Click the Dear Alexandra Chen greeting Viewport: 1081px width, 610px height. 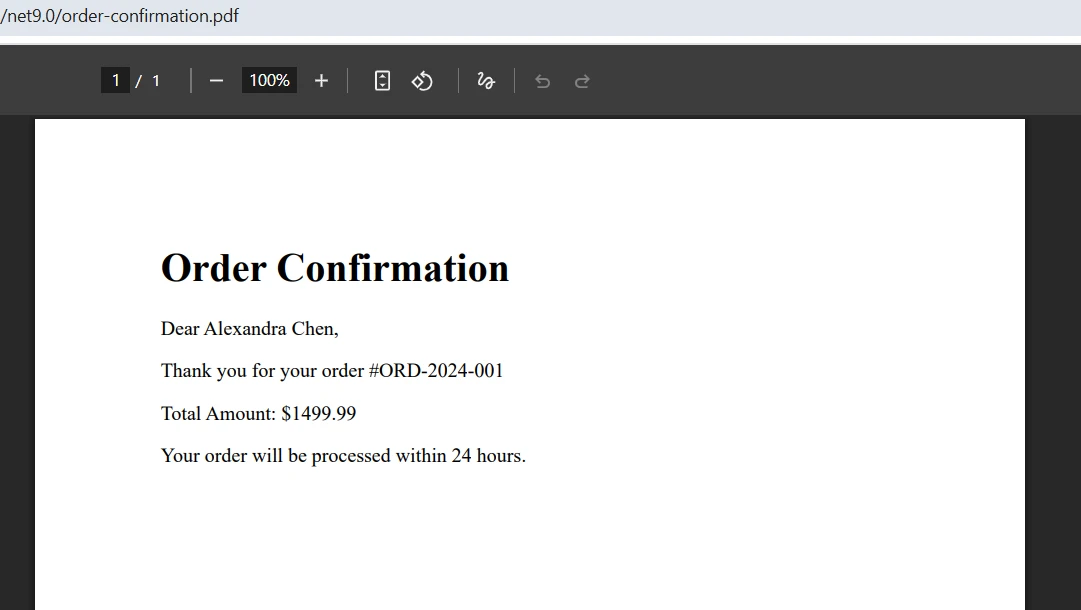click(249, 328)
